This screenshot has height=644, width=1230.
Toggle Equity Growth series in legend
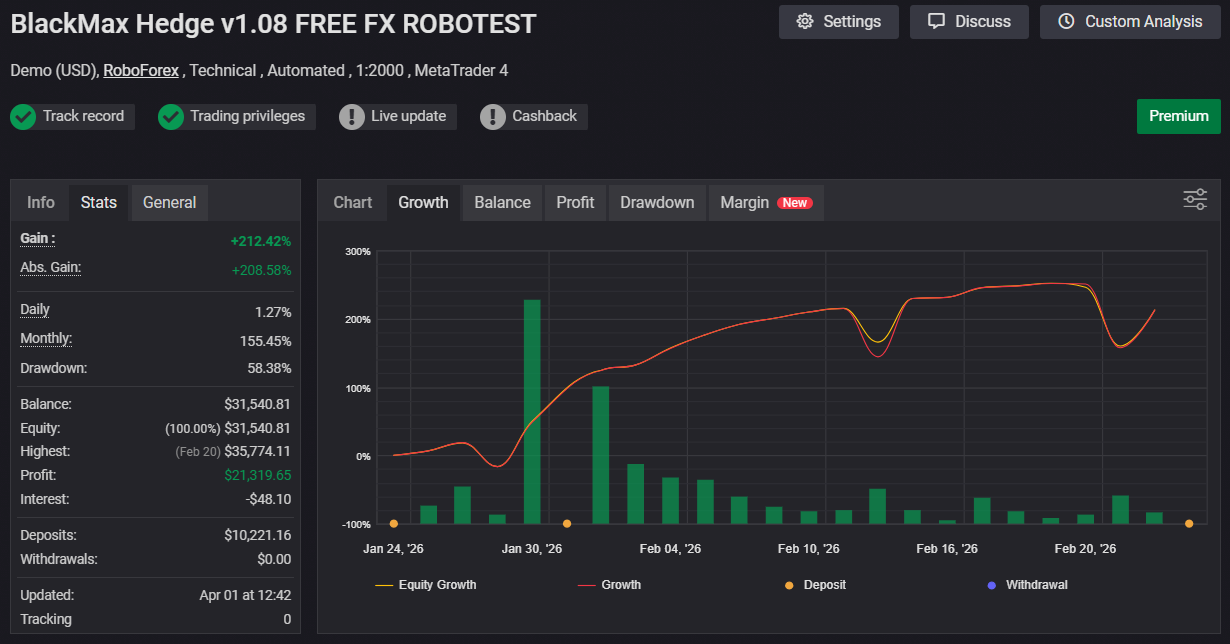tap(426, 585)
